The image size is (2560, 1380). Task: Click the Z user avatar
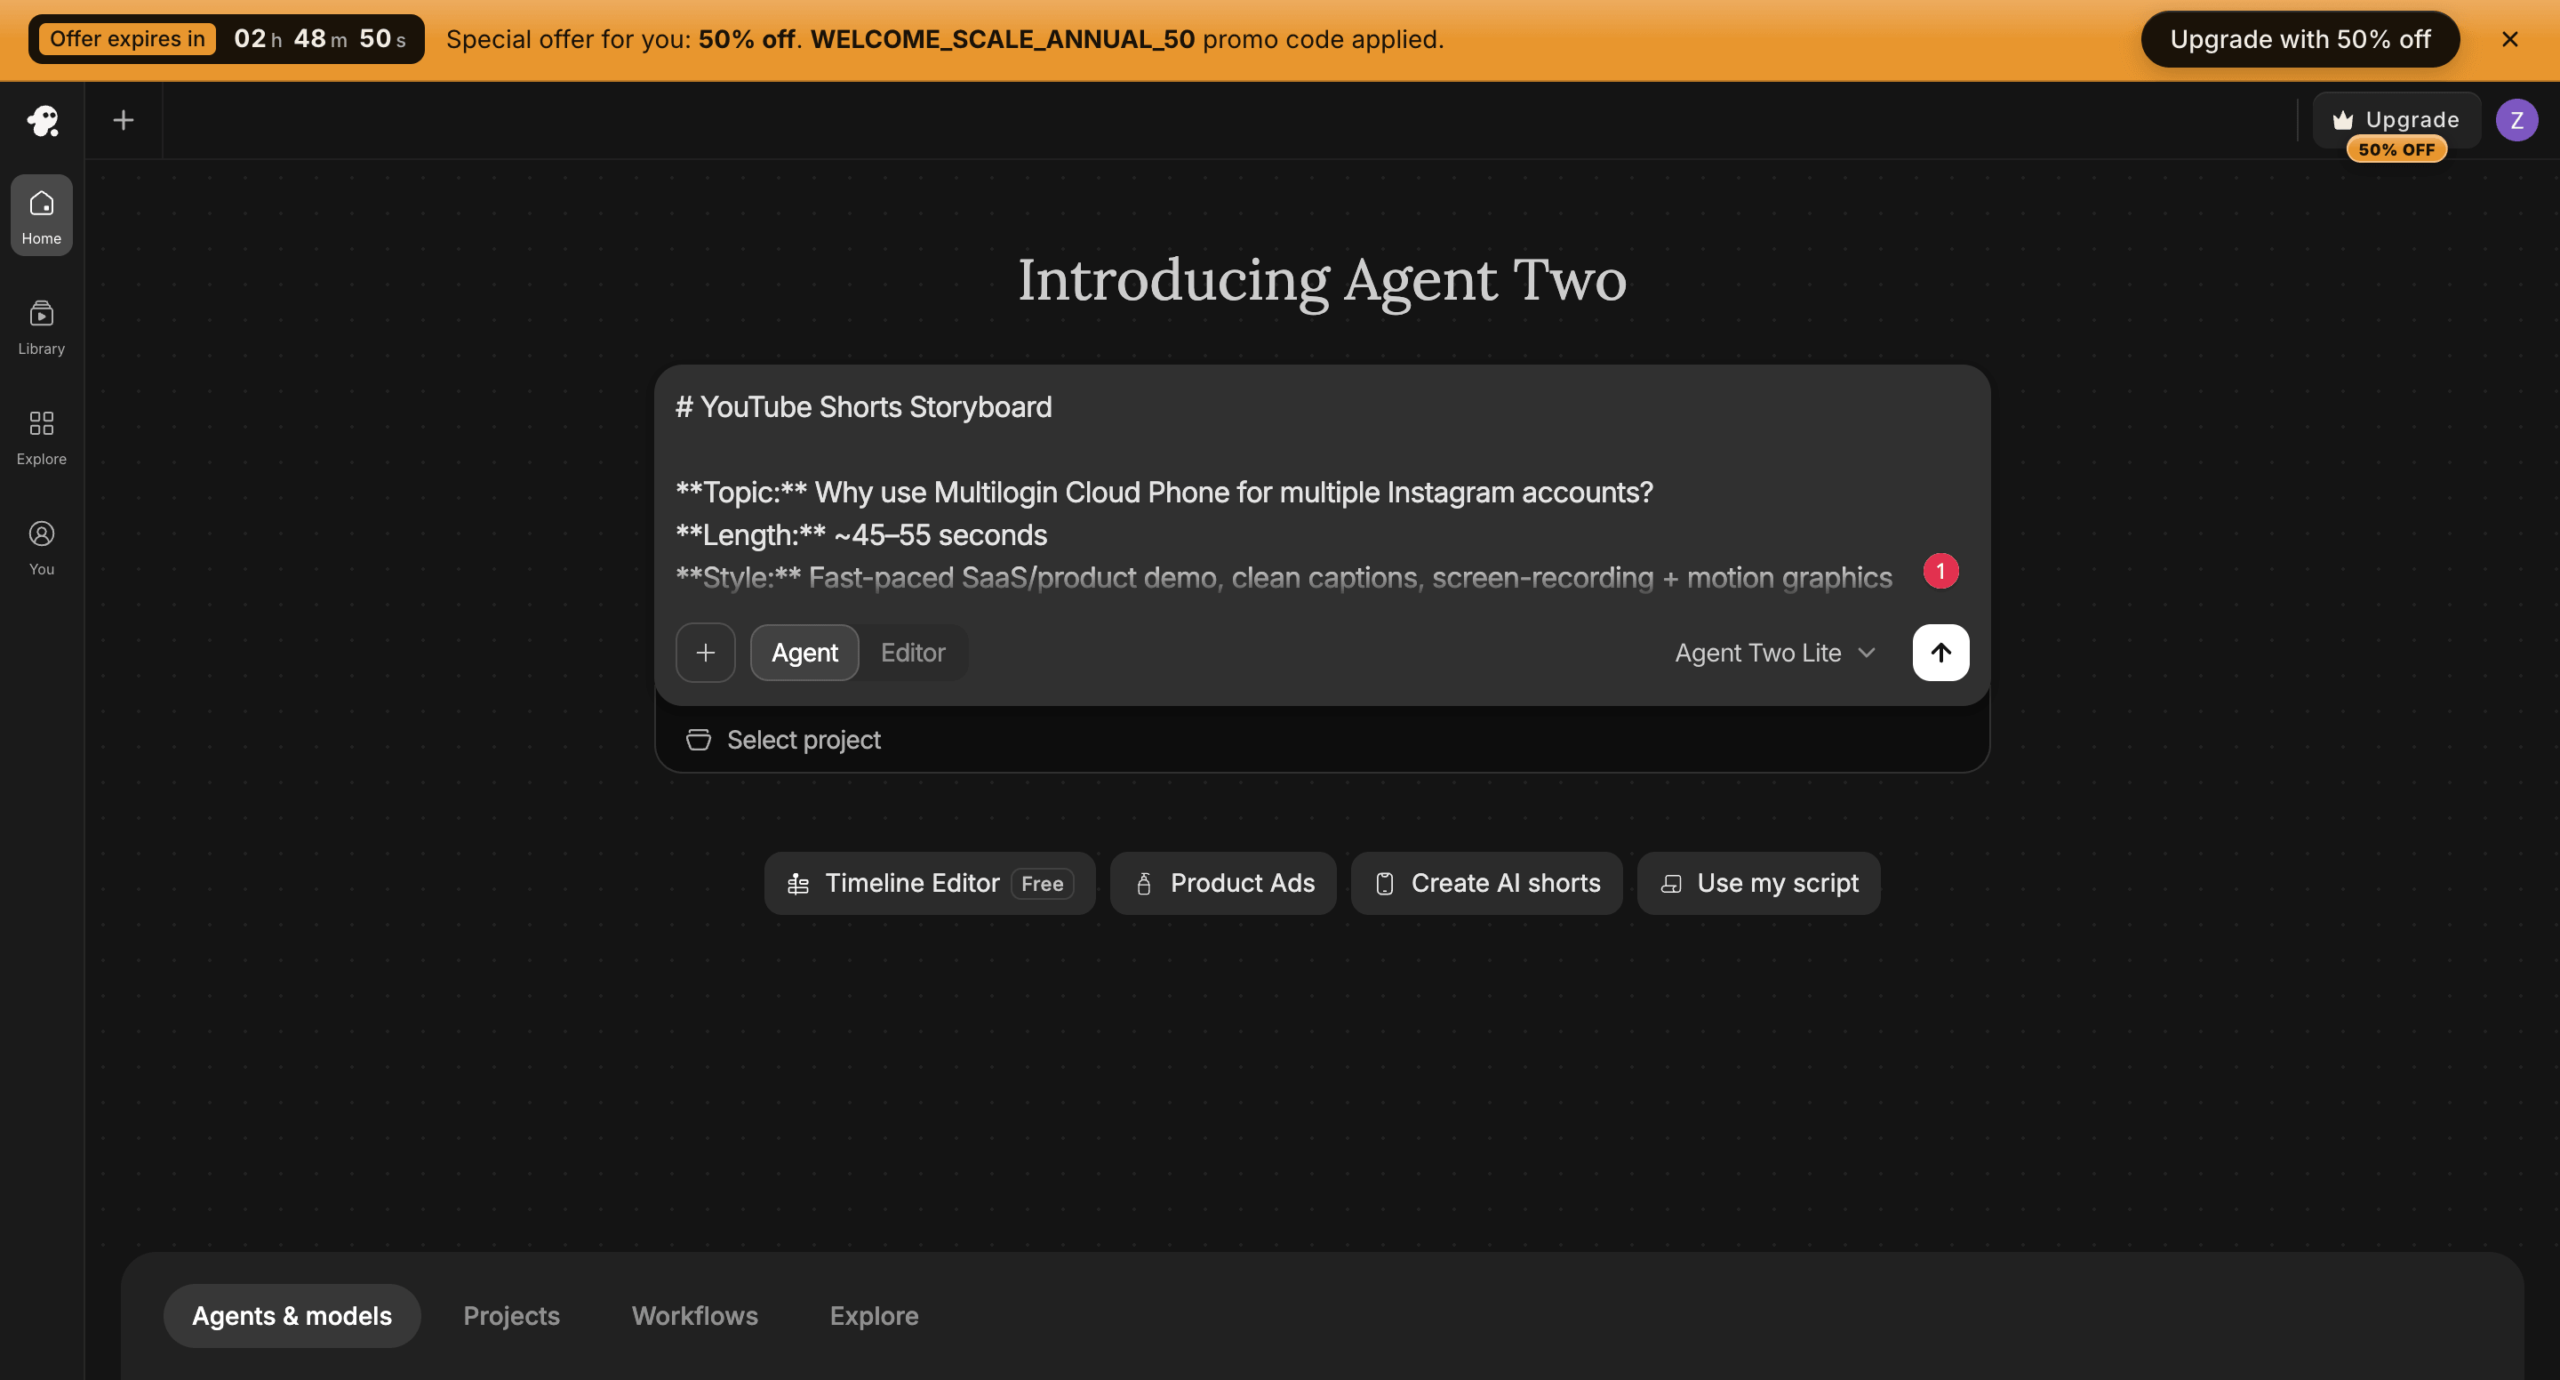coord(2516,121)
